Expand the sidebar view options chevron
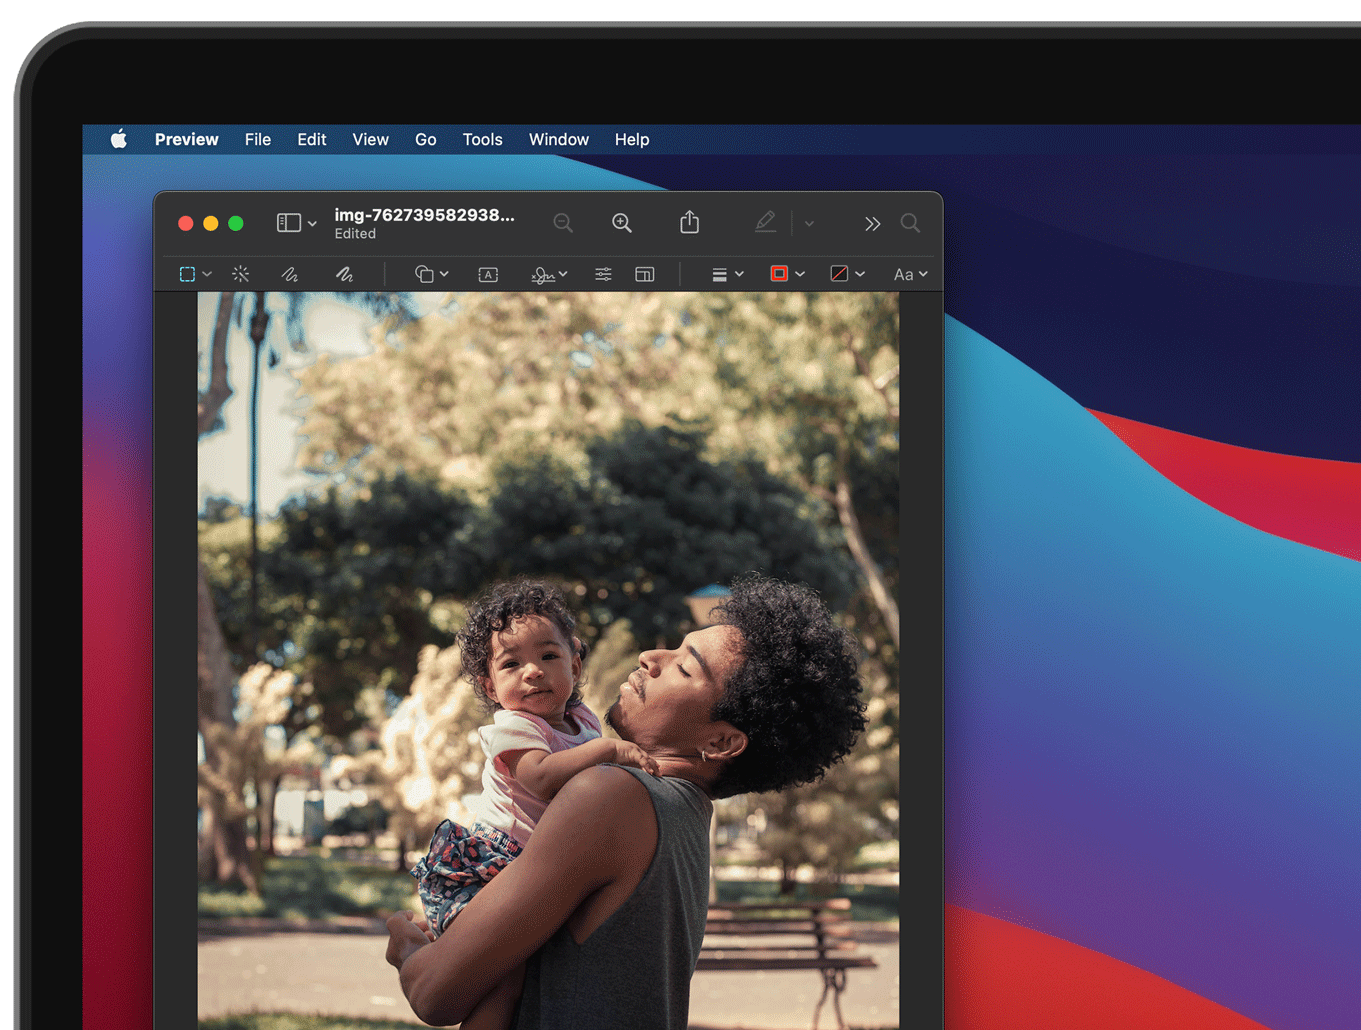Viewport: 1361px width, 1030px height. pos(312,224)
